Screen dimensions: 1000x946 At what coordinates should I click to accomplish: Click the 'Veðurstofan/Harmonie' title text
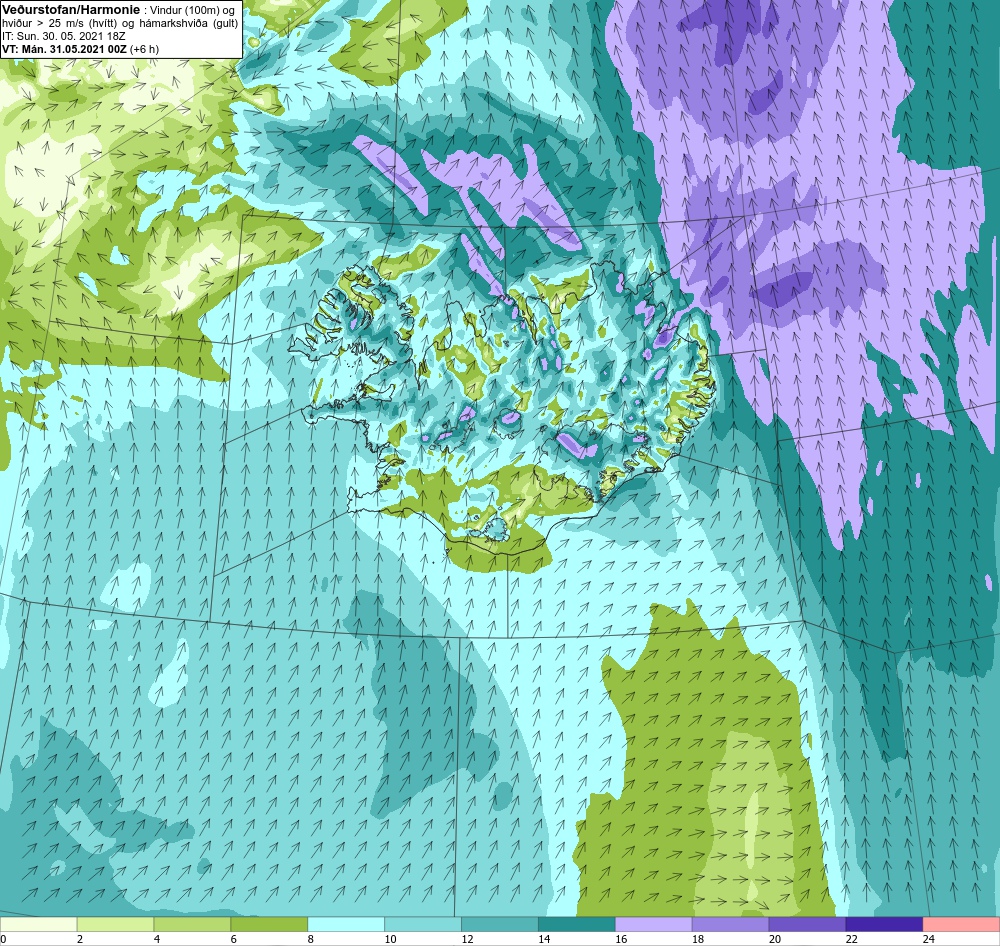(69, 10)
